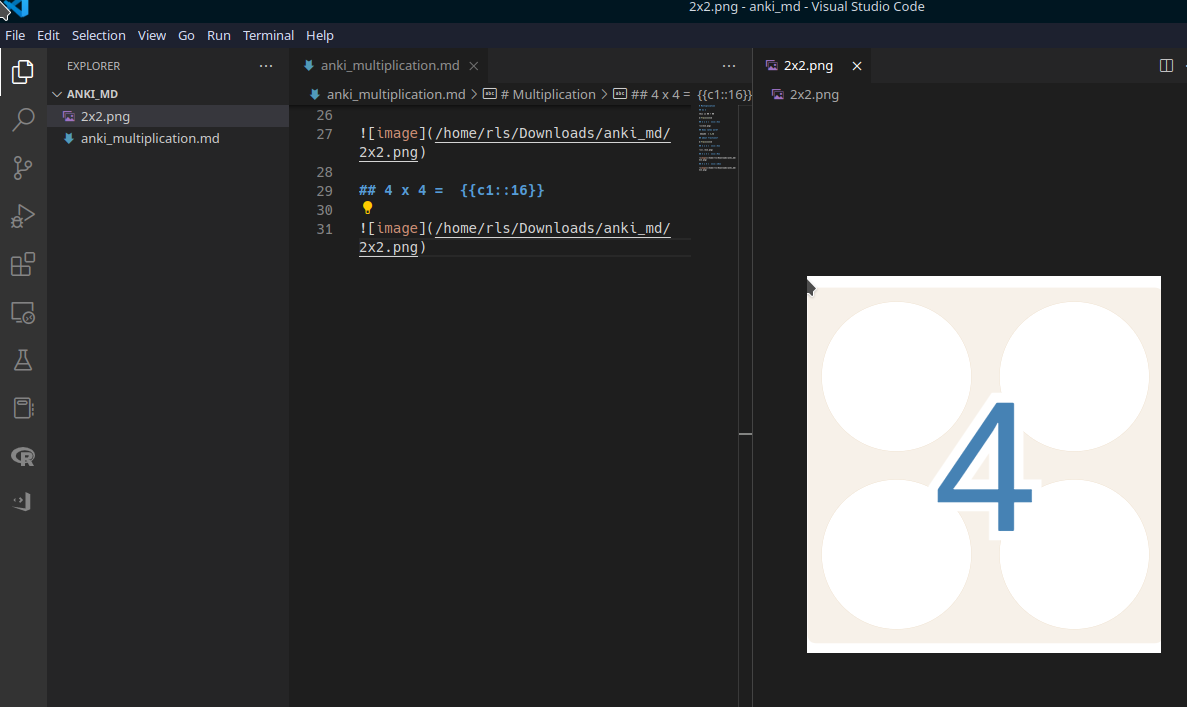Open the Go menu

[186, 36]
